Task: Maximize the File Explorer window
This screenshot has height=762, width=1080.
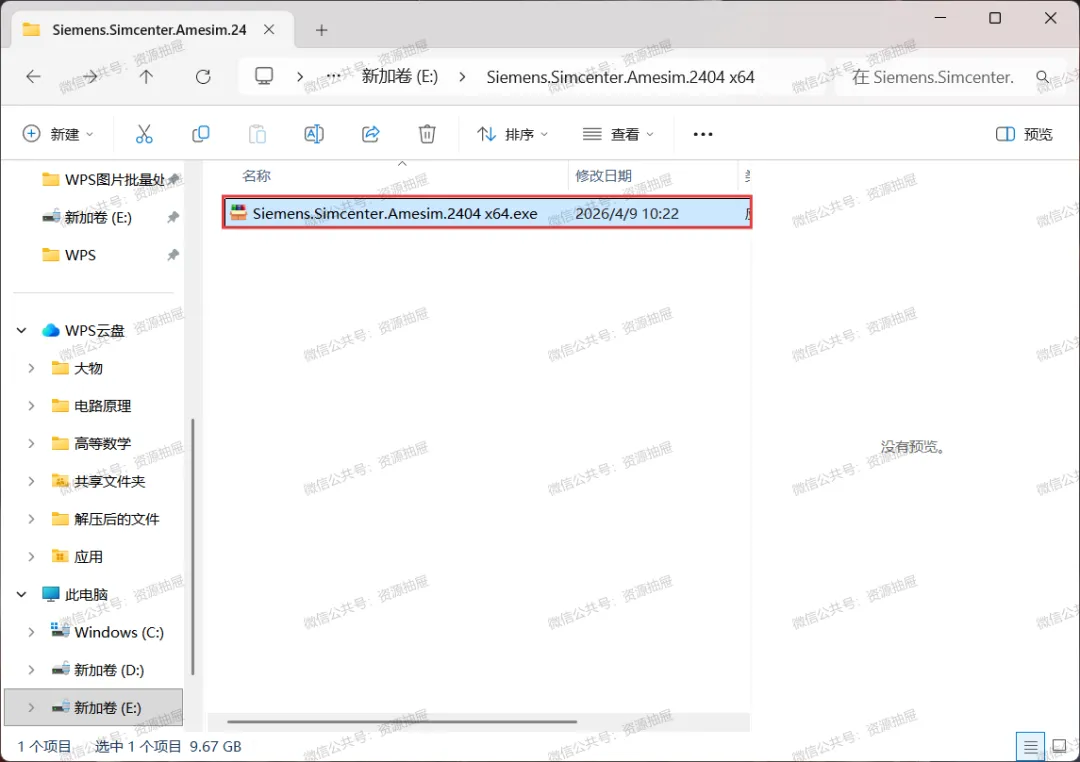Action: click(995, 18)
